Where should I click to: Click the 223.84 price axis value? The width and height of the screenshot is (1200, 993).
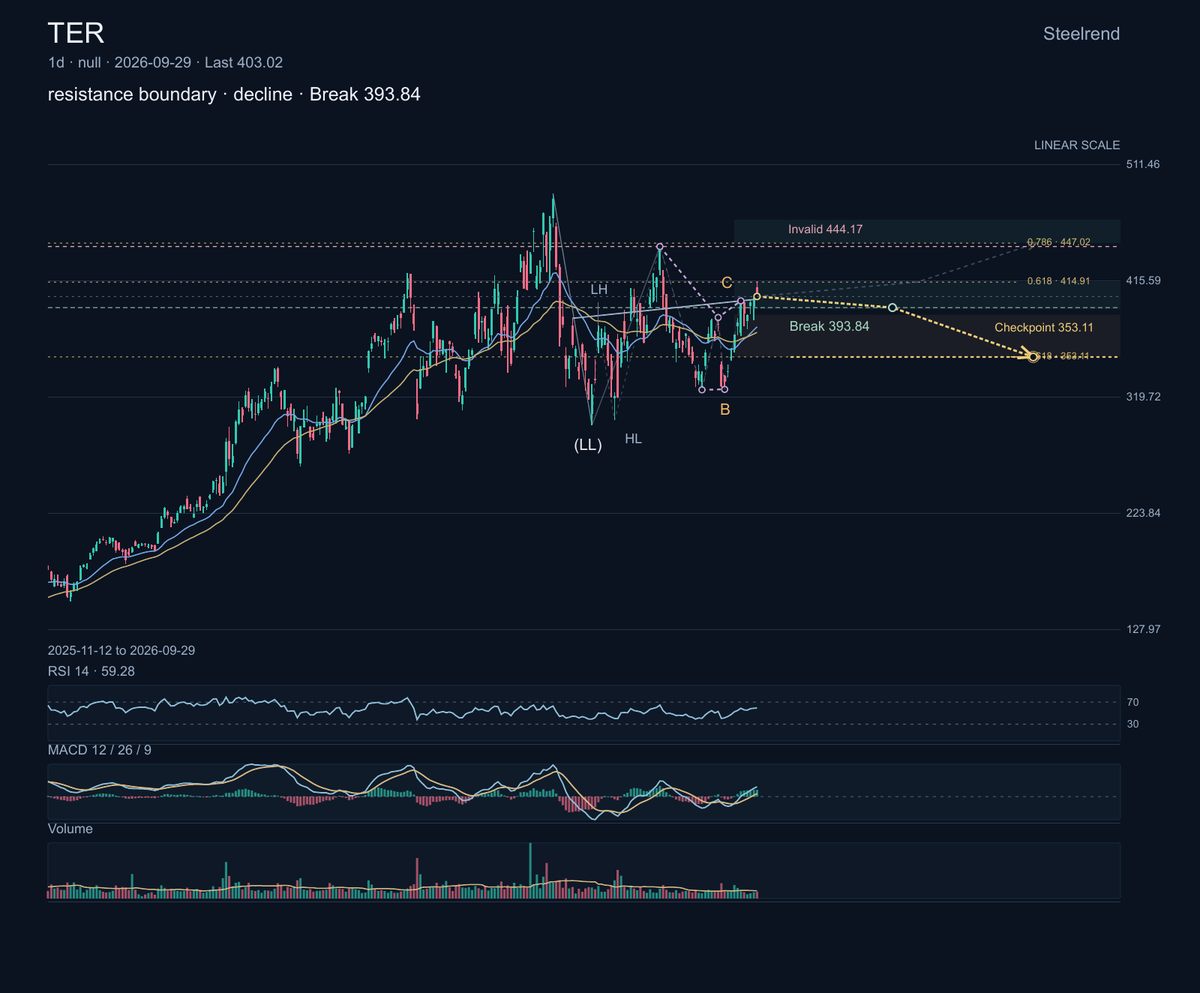1145,513
